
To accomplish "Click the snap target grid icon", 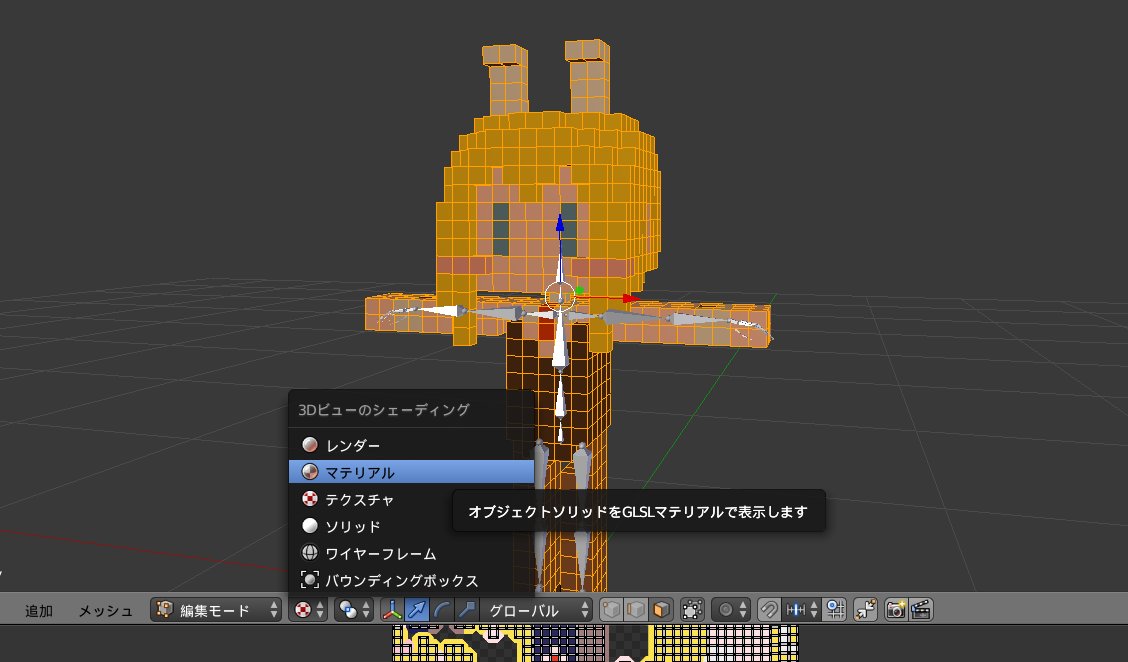I will point(834,610).
